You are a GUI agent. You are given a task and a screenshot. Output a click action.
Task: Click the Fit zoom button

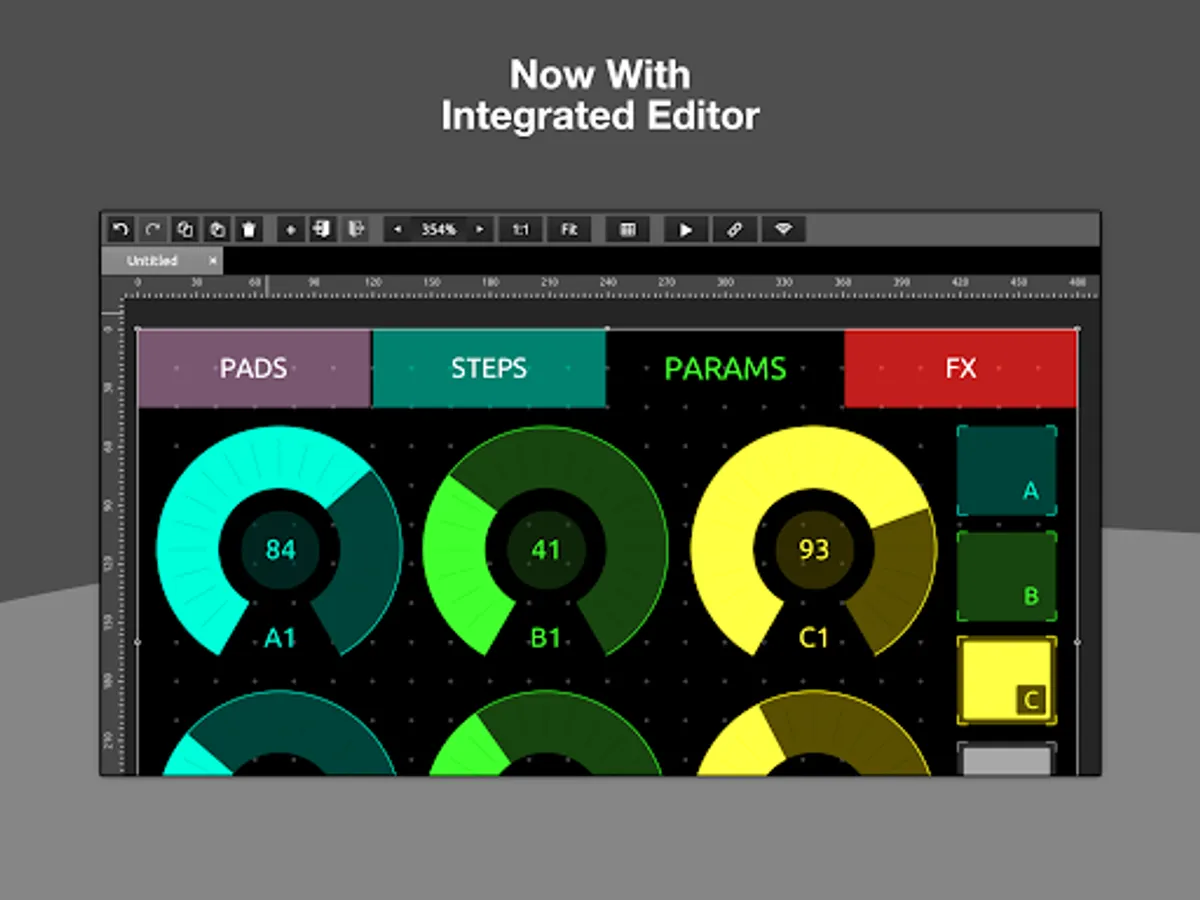tap(569, 229)
